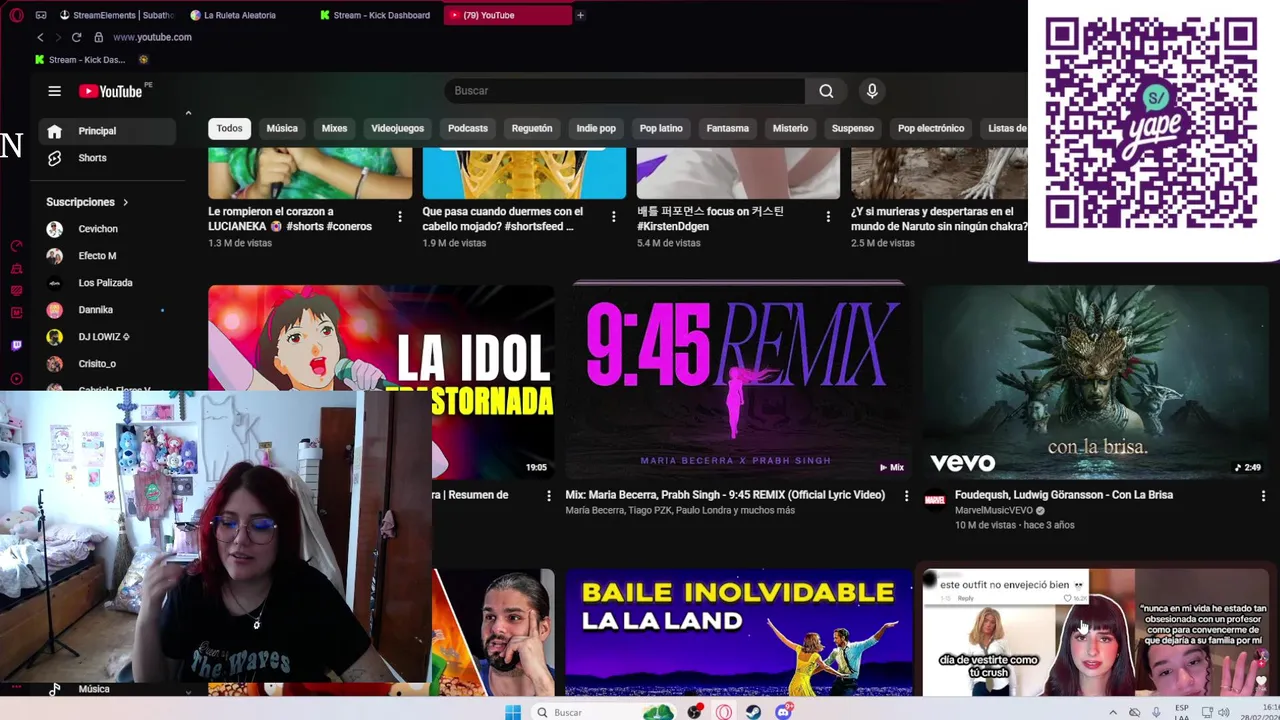The height and width of the screenshot is (720, 1280).
Task: Open the Efecto M subscription channel
Action: (108, 256)
